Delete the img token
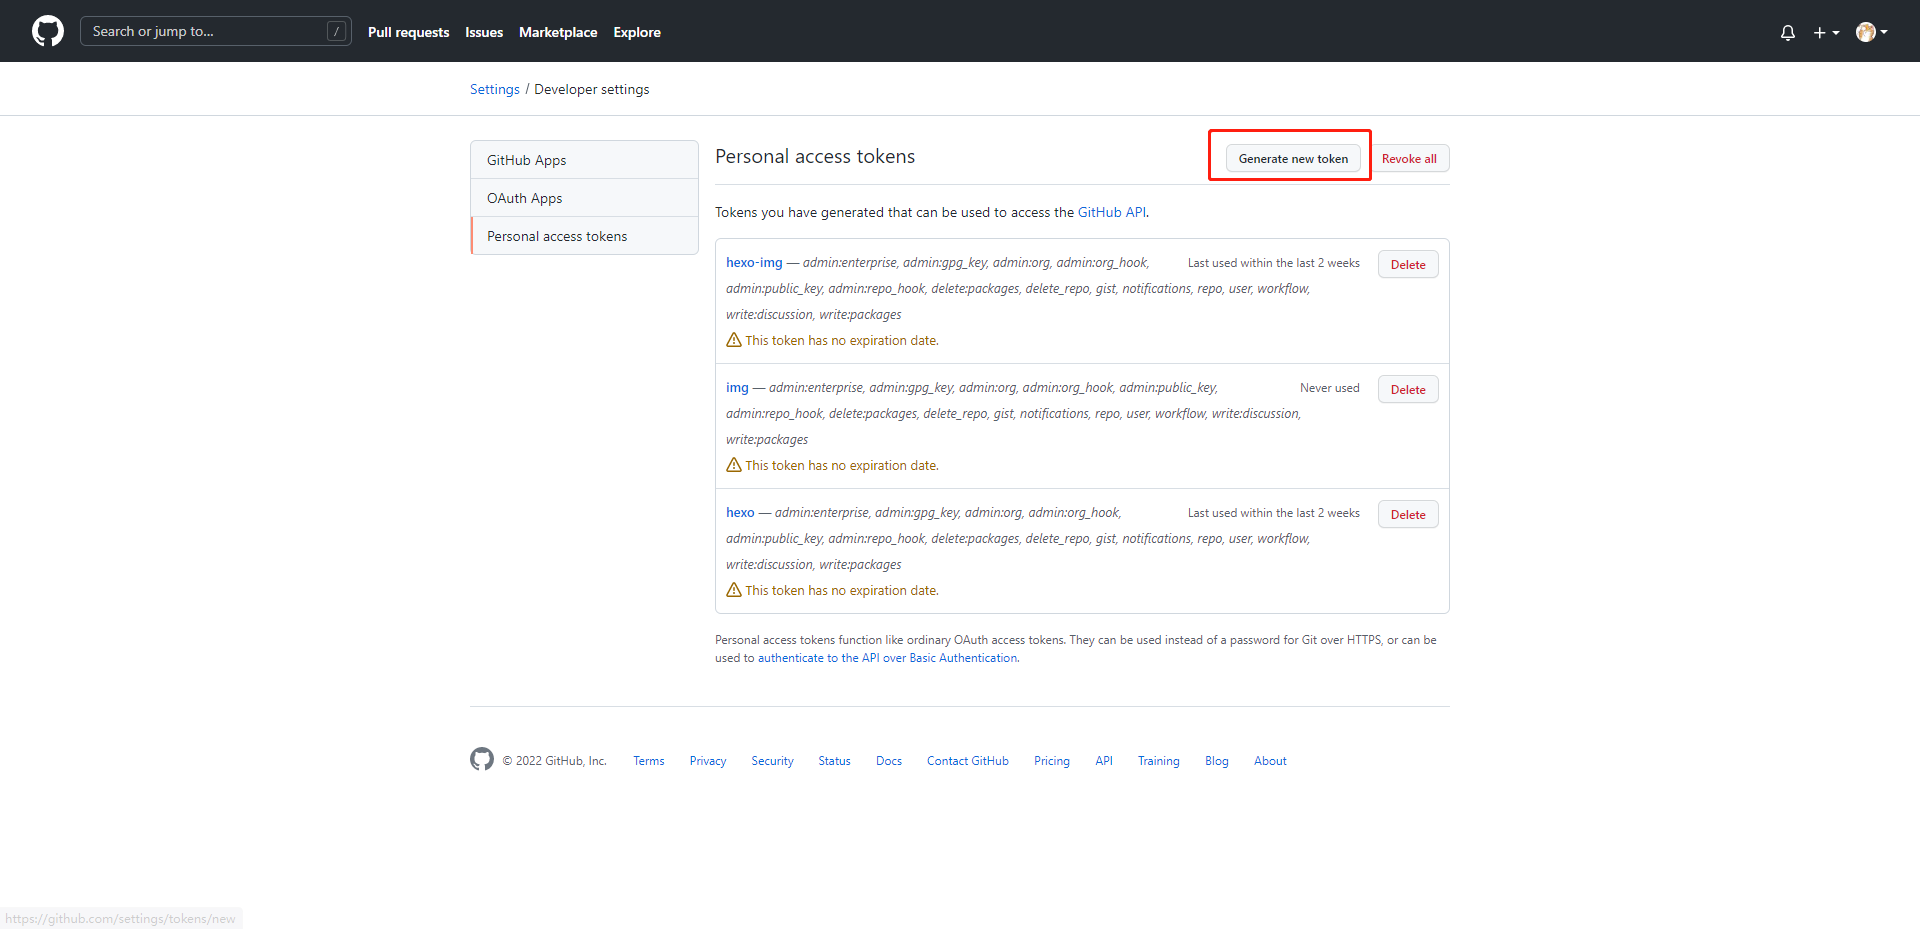Viewport: 1920px width, 929px height. click(x=1408, y=389)
